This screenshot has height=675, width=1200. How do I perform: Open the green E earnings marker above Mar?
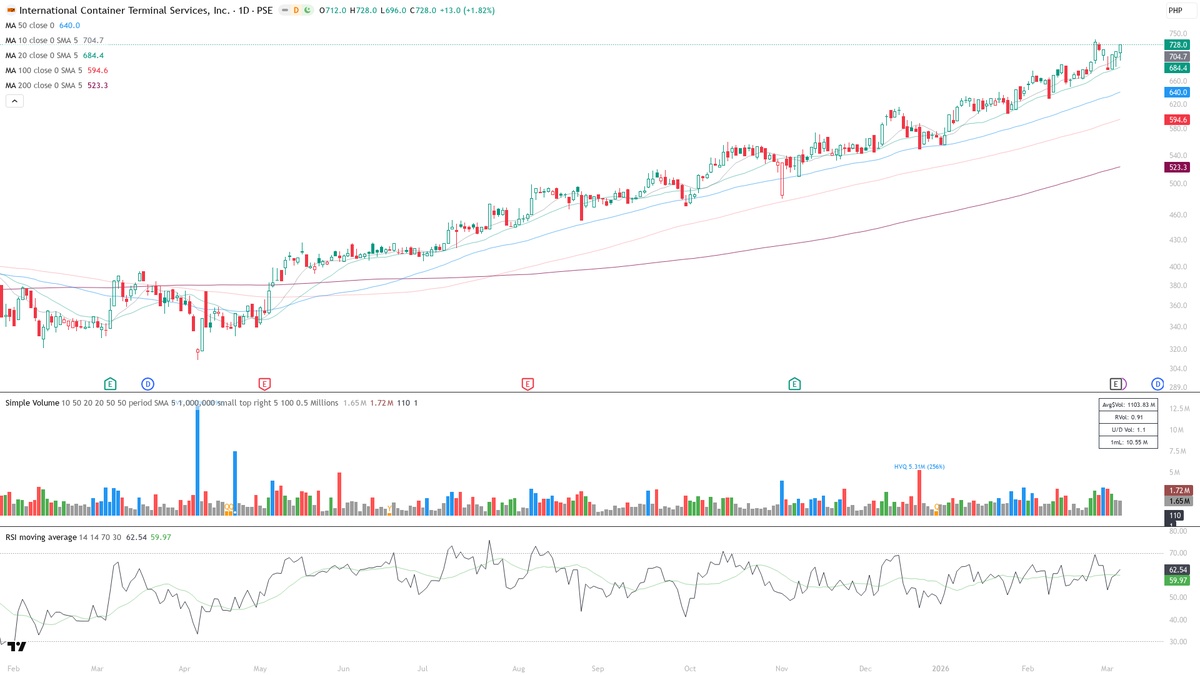pos(110,383)
